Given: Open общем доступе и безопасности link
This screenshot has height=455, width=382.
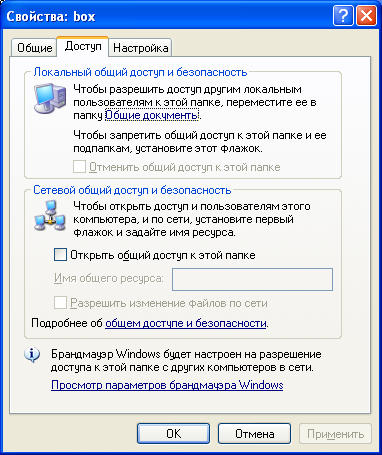Looking at the screenshot, I should pyautogui.click(x=186, y=323).
